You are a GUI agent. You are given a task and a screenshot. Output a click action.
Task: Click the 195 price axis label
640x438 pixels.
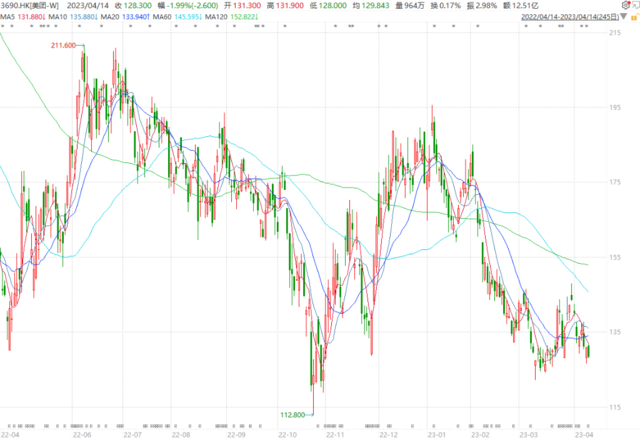pyautogui.click(x=615, y=107)
